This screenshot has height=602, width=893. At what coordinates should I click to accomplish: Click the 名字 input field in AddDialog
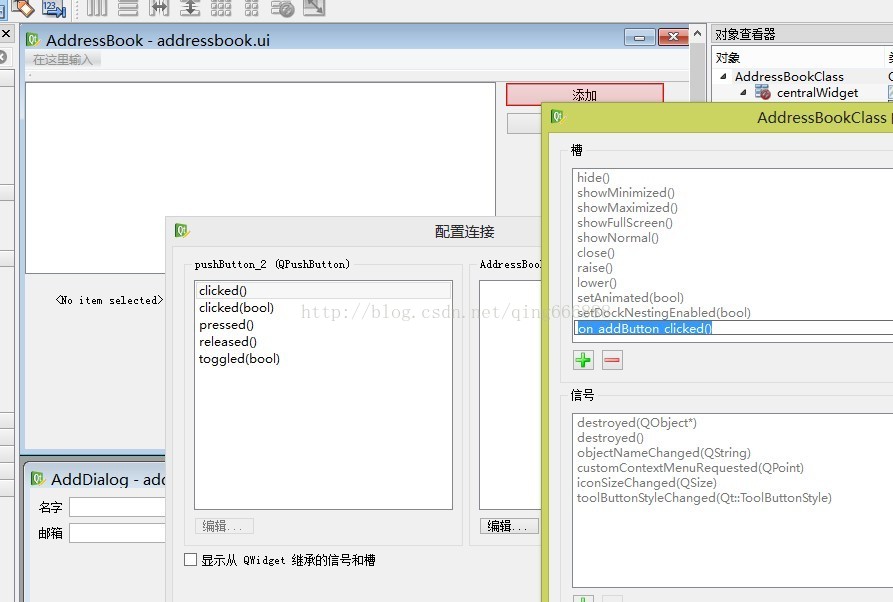(117, 507)
